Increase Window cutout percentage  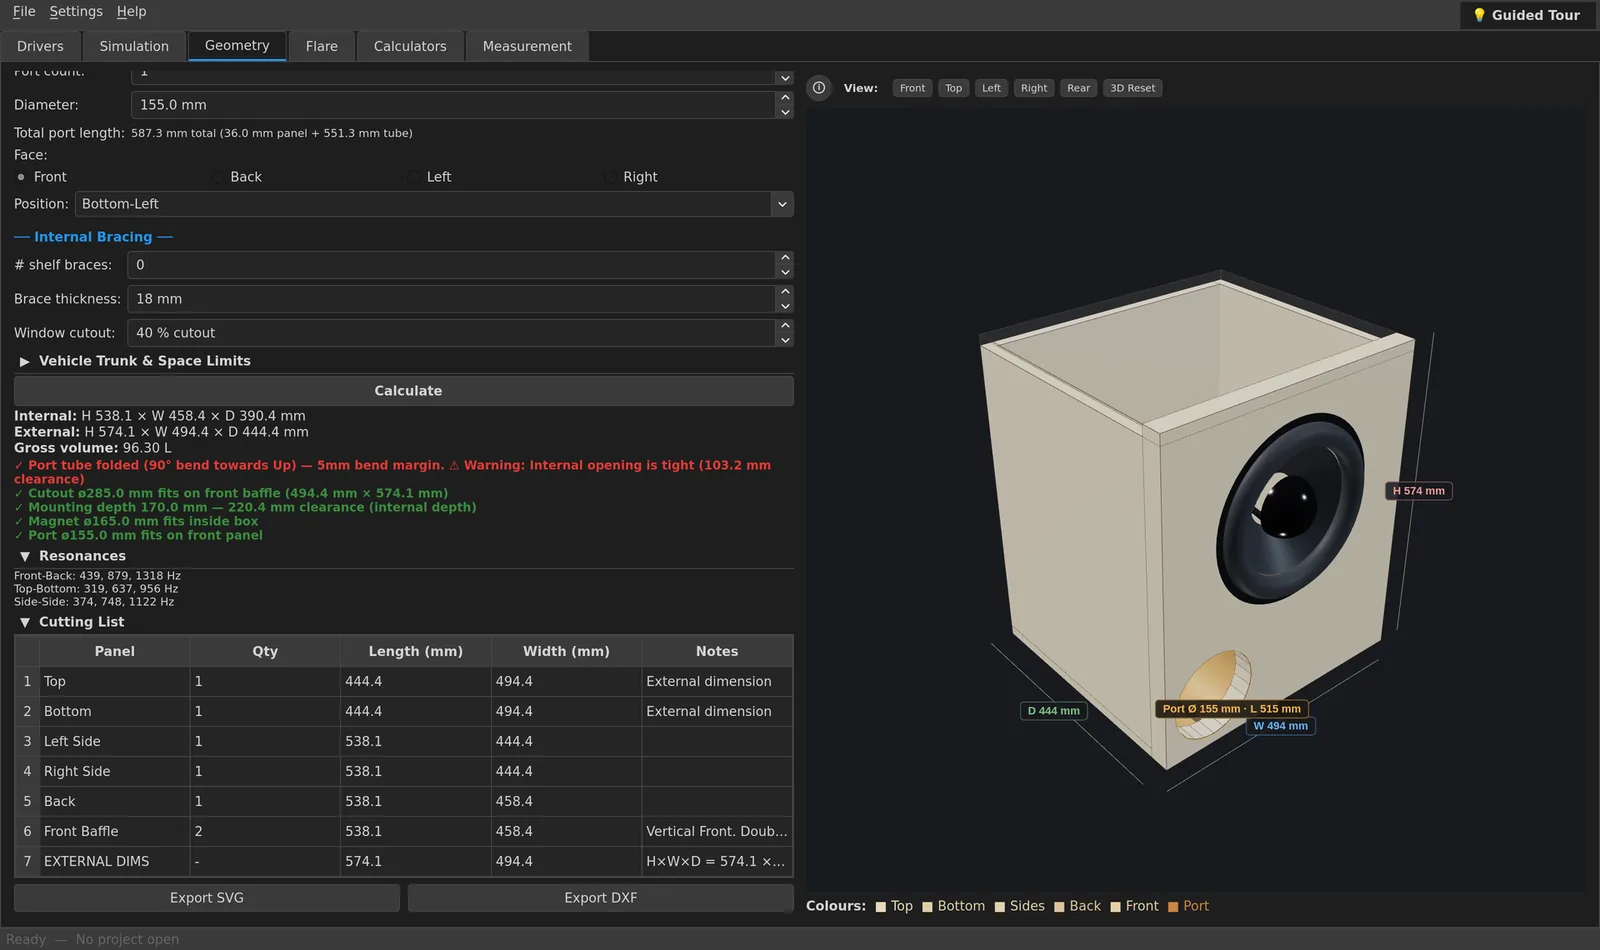785,326
